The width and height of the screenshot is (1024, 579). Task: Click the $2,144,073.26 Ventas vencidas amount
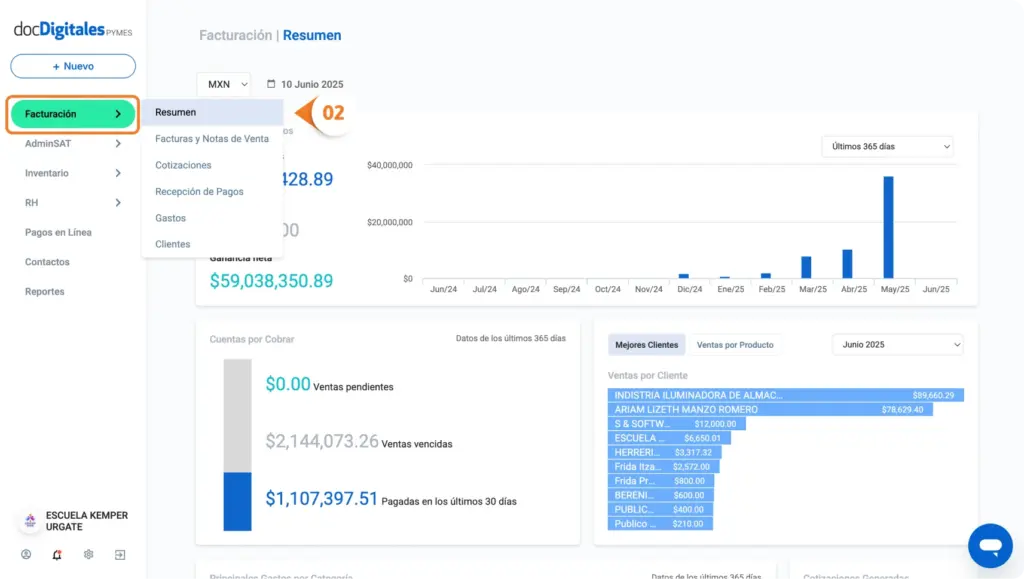(322, 441)
